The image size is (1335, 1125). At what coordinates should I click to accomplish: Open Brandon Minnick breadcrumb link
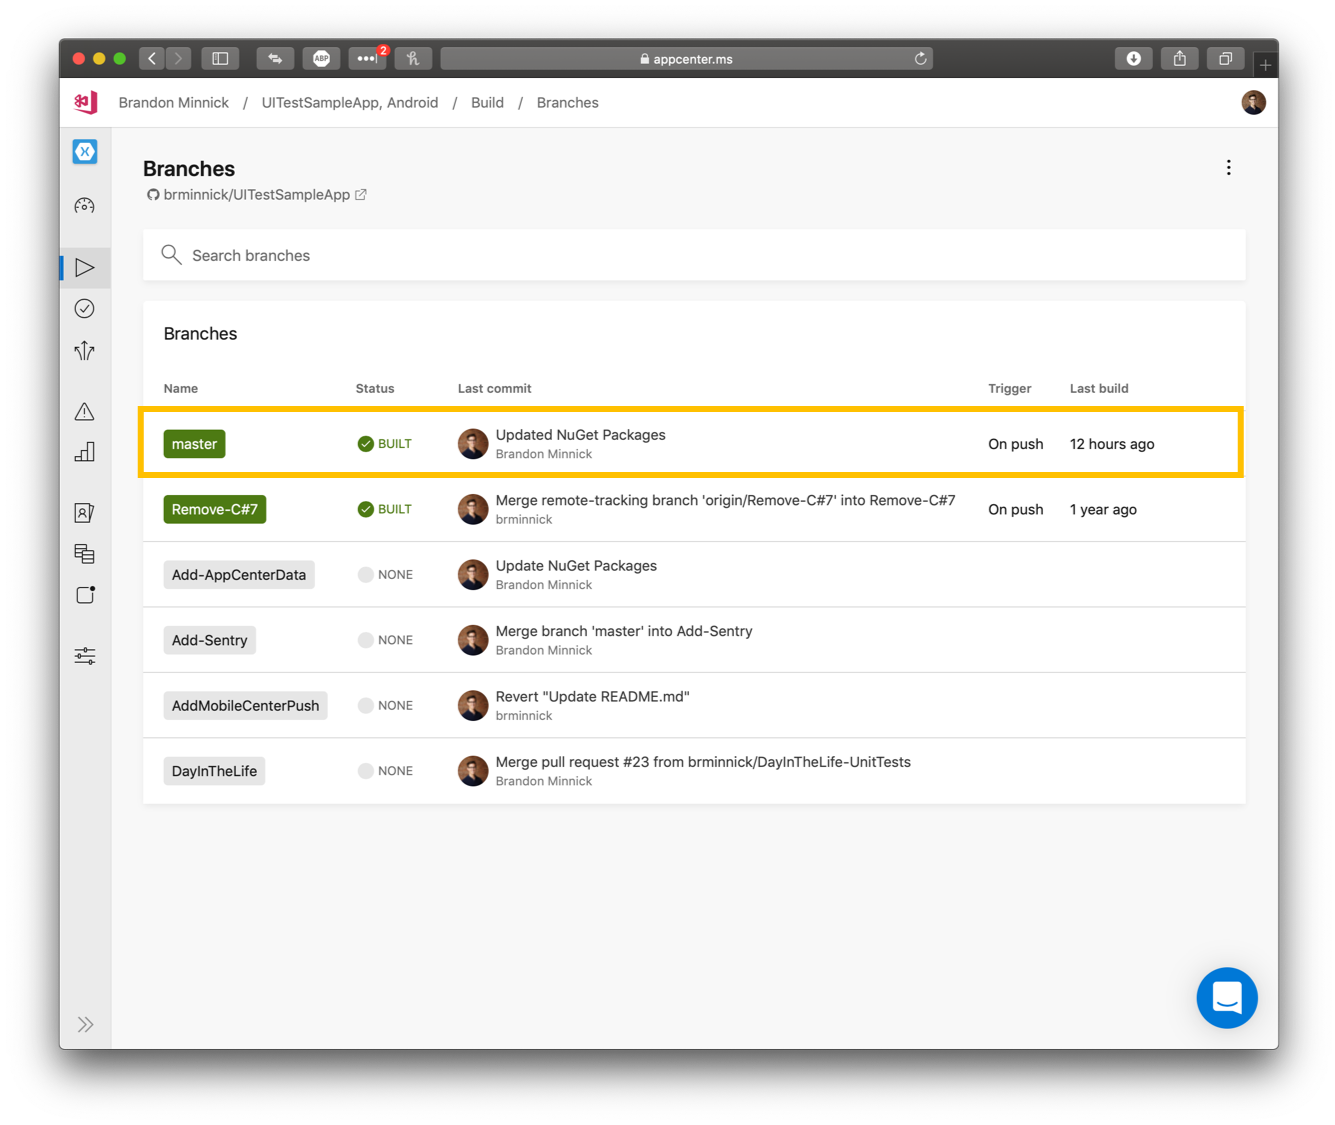point(174,102)
